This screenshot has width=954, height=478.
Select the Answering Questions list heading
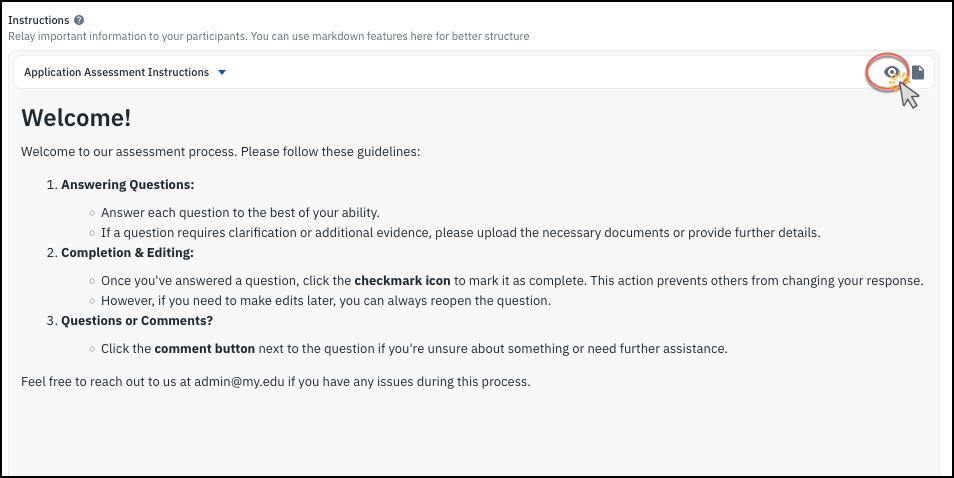pyautogui.click(x=127, y=185)
